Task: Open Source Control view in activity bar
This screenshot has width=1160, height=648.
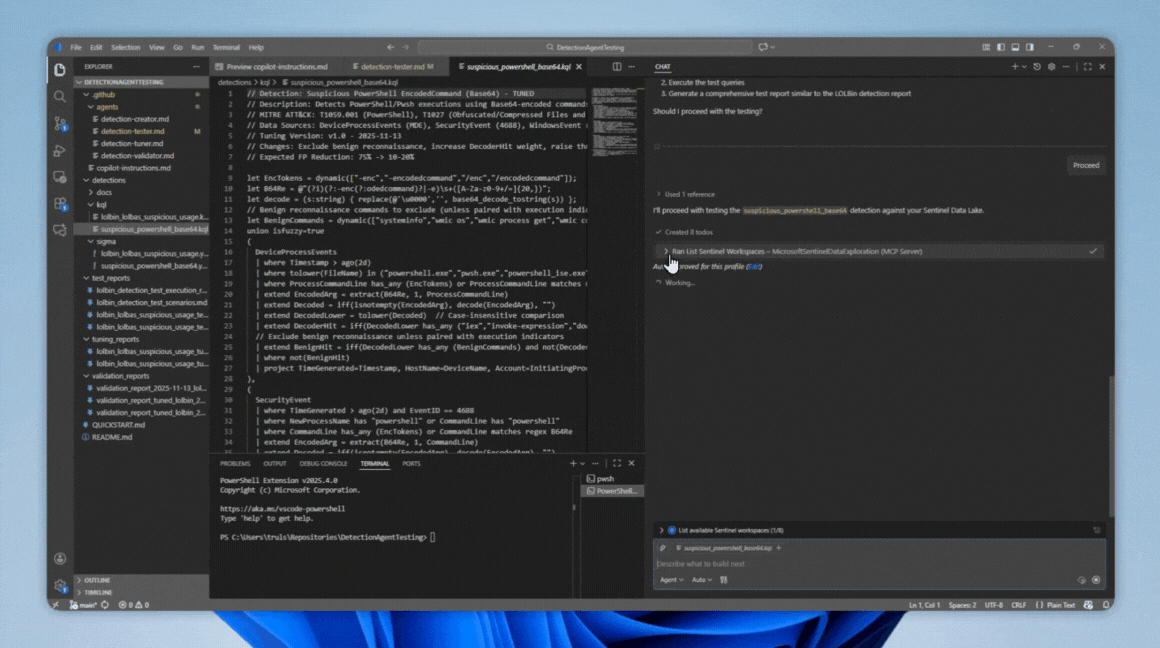Action: point(60,124)
